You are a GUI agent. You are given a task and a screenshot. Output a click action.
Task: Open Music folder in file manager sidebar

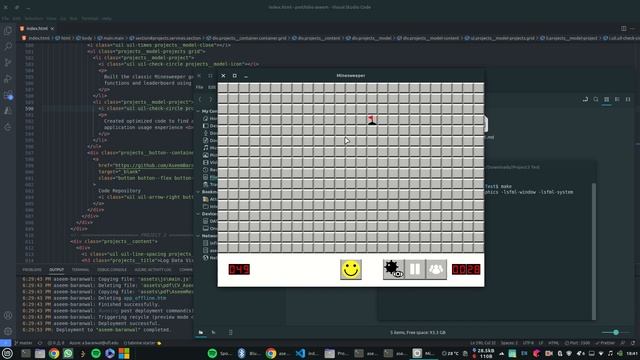coord(209,148)
